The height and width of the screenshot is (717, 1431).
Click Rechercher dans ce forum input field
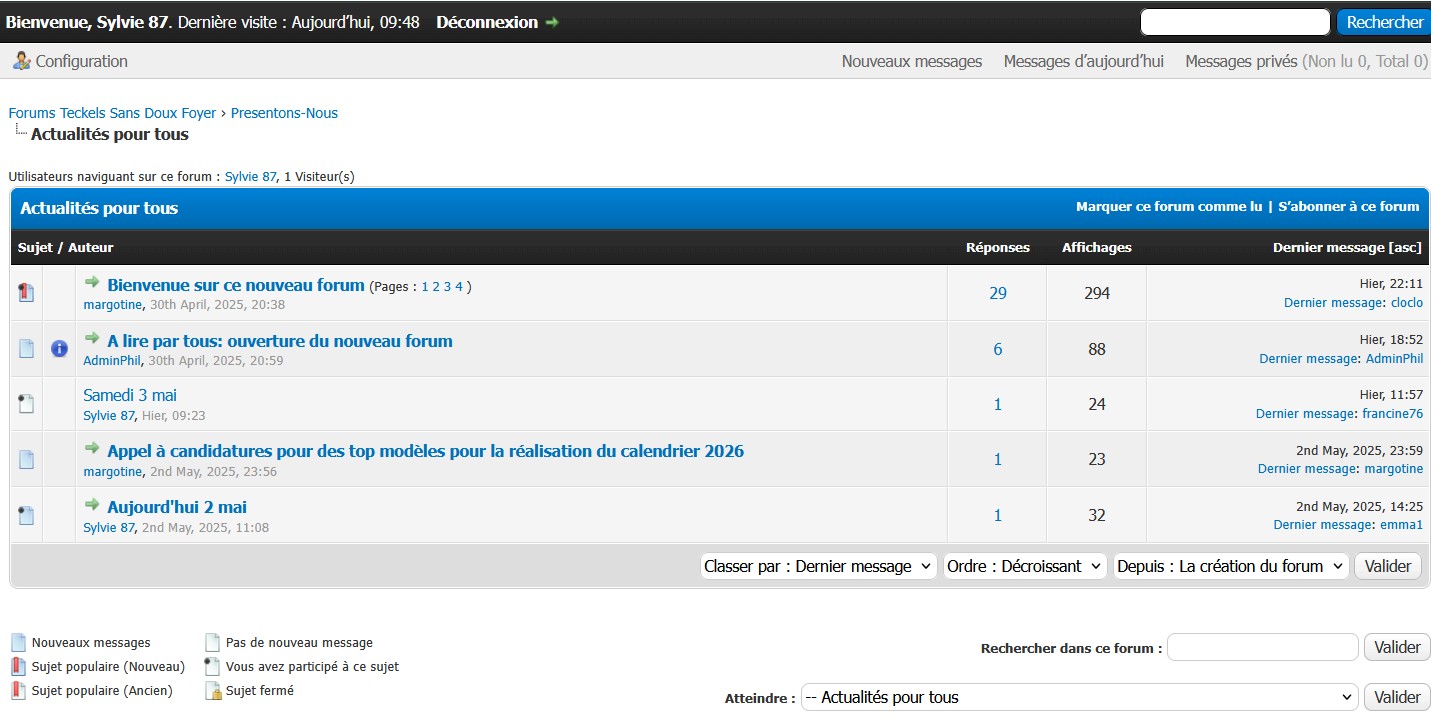1263,647
